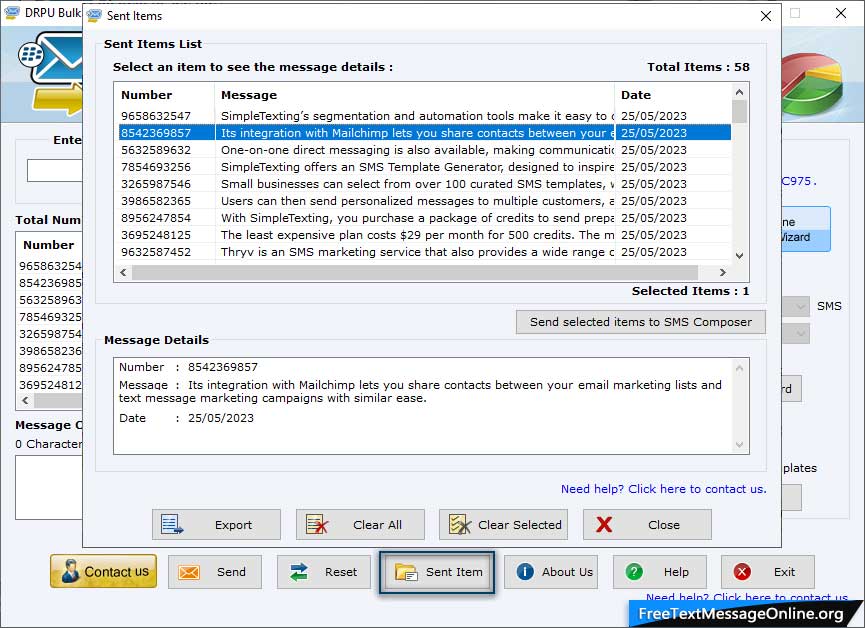
Task: Select the row with number 7854693256
Action: click(x=425, y=167)
